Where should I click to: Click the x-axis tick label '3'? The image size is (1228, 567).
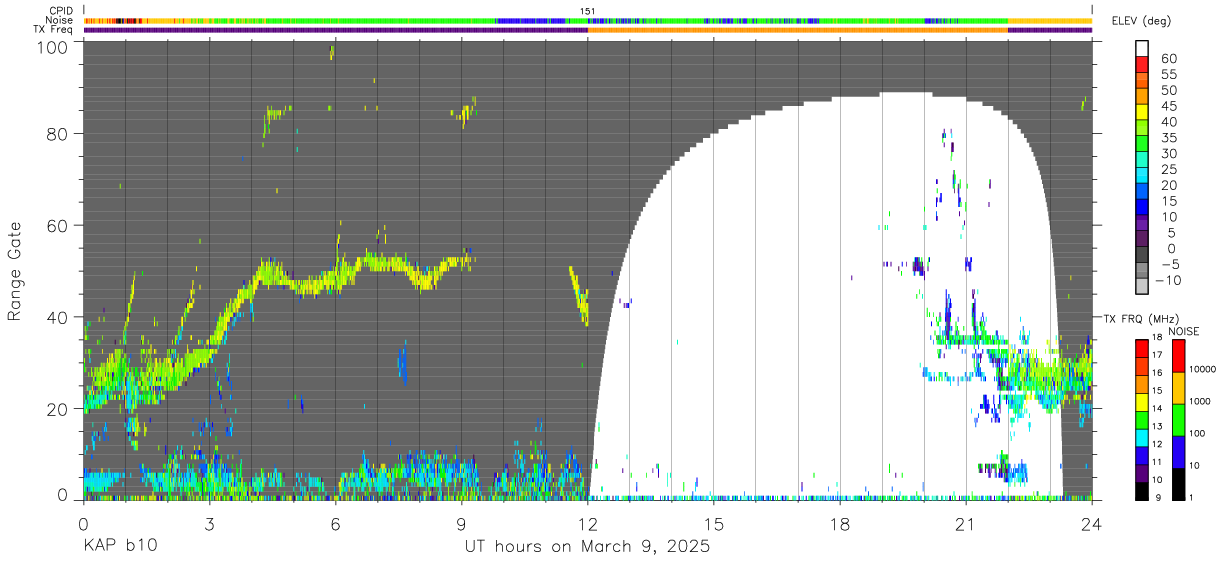[x=210, y=523]
